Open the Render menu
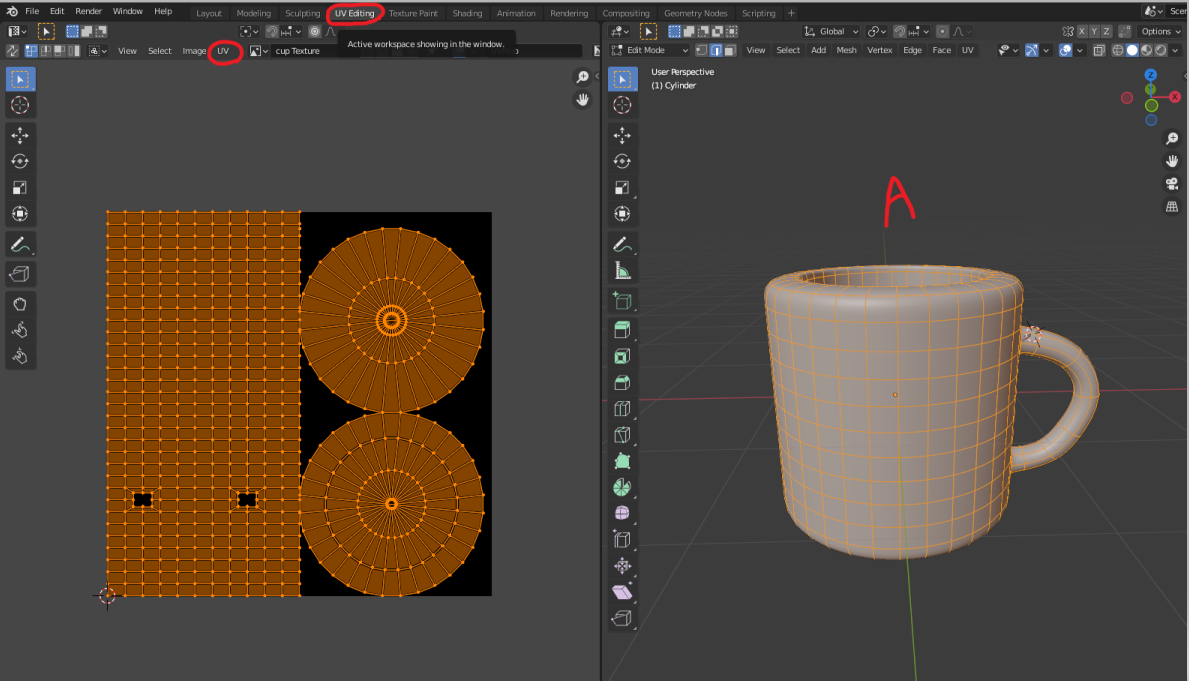This screenshot has width=1189, height=681. (89, 11)
